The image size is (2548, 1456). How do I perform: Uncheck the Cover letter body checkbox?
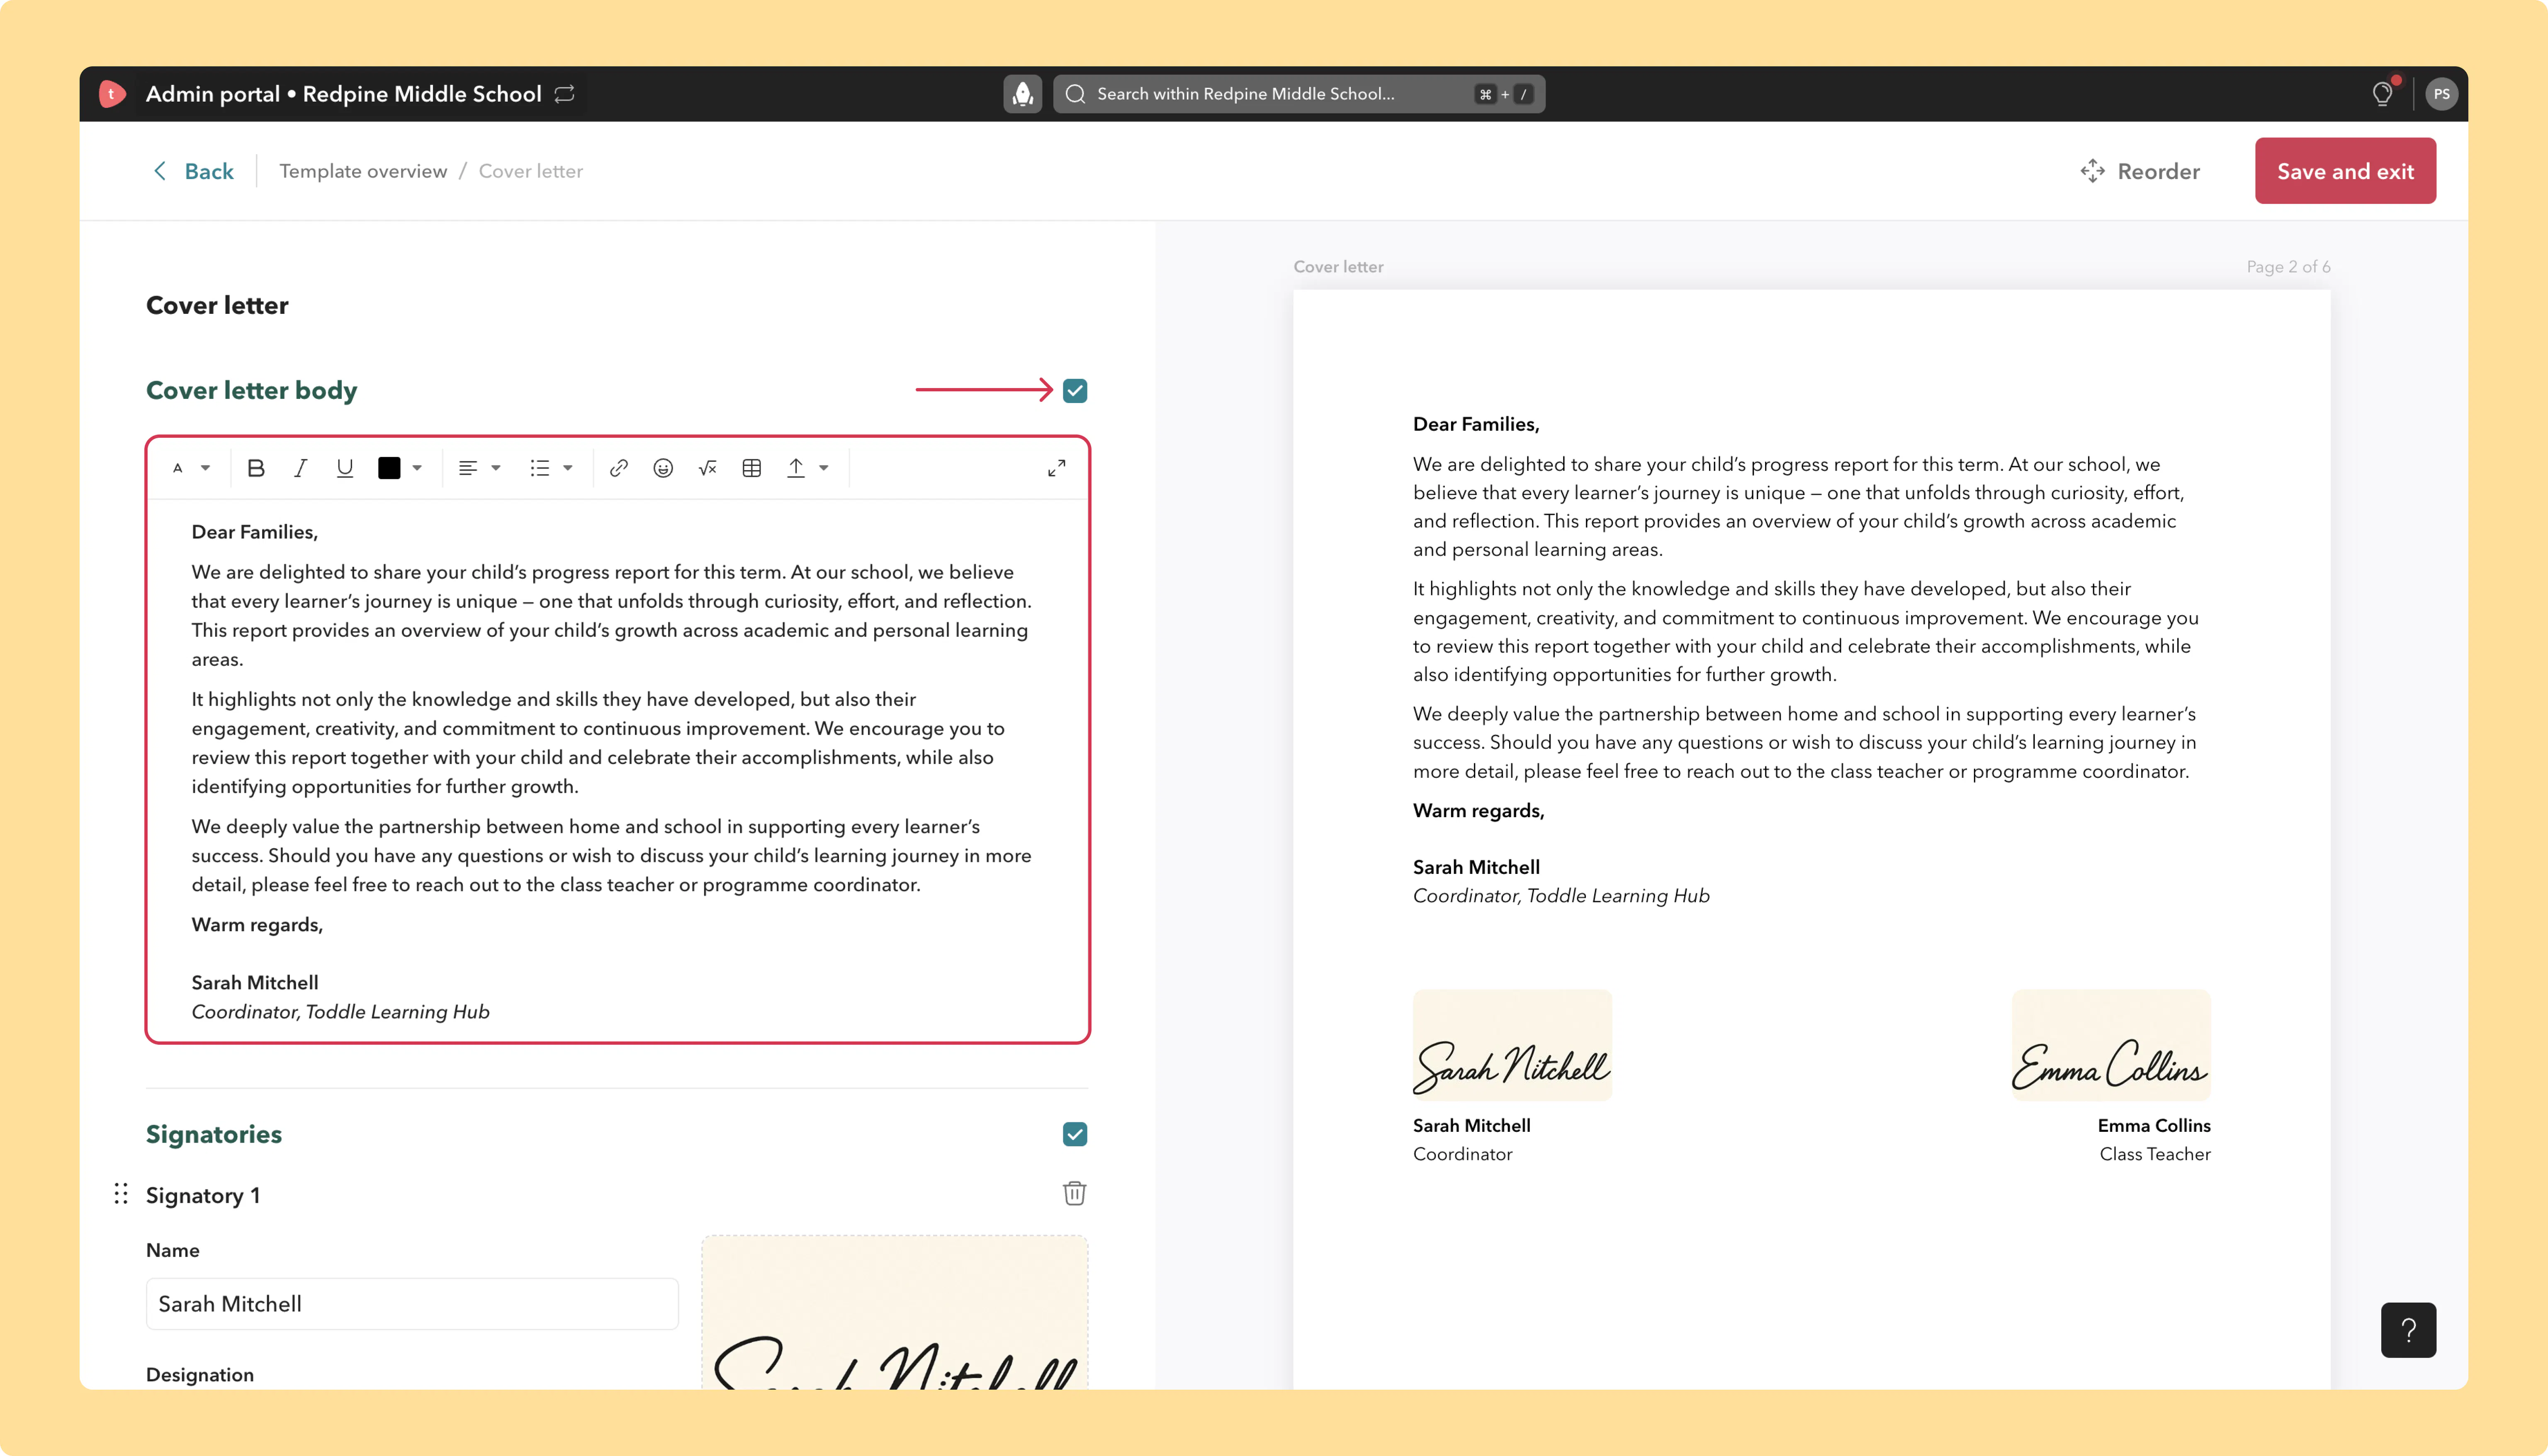click(x=1075, y=391)
